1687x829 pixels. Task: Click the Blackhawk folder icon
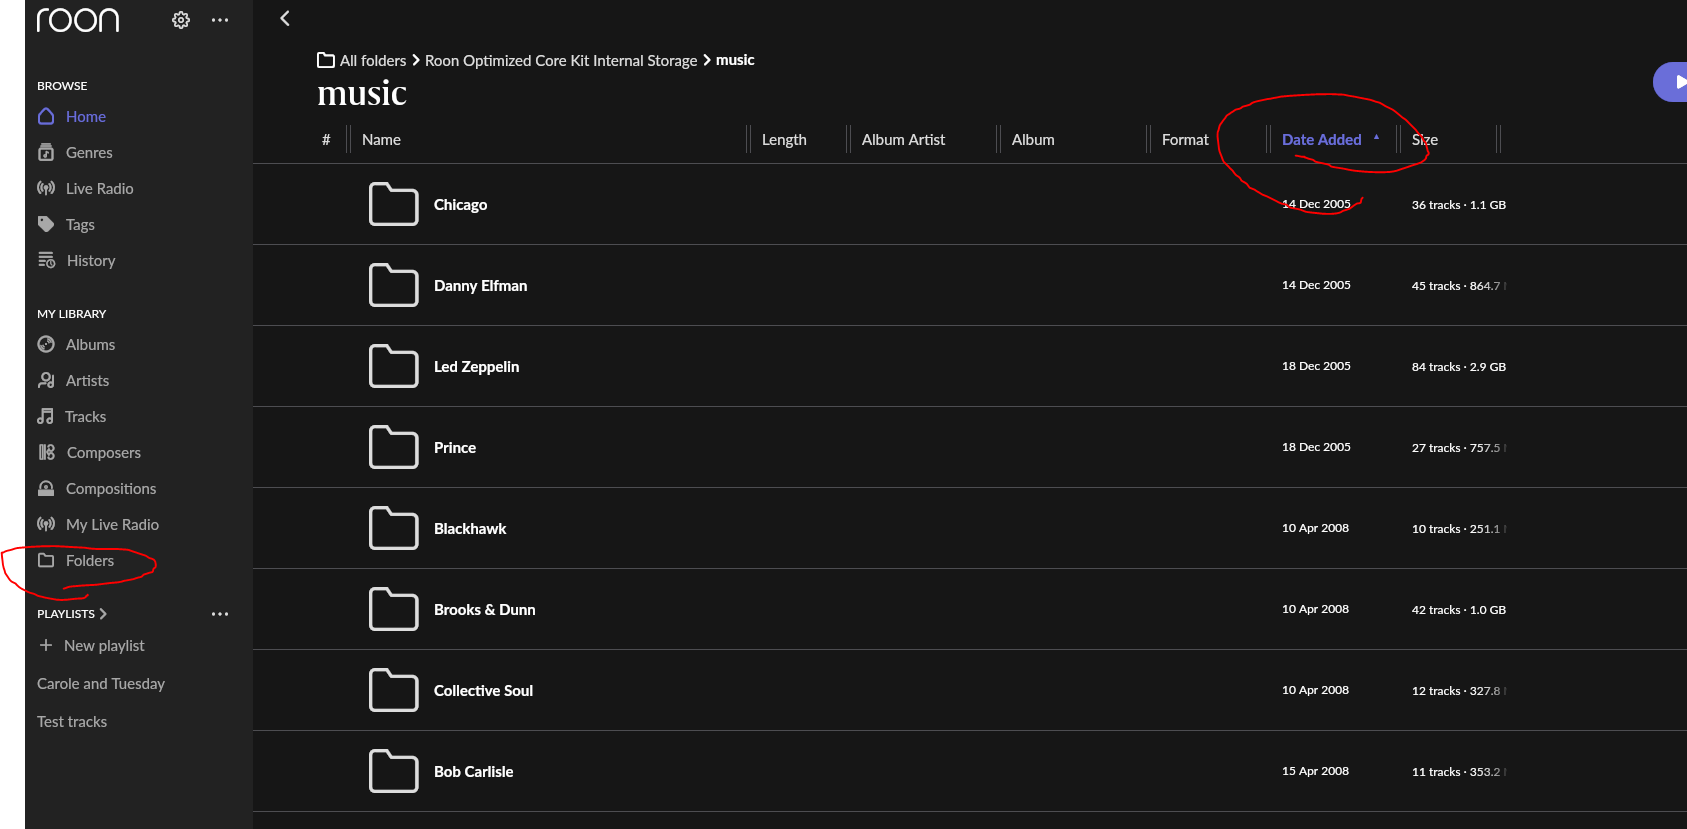pos(394,528)
